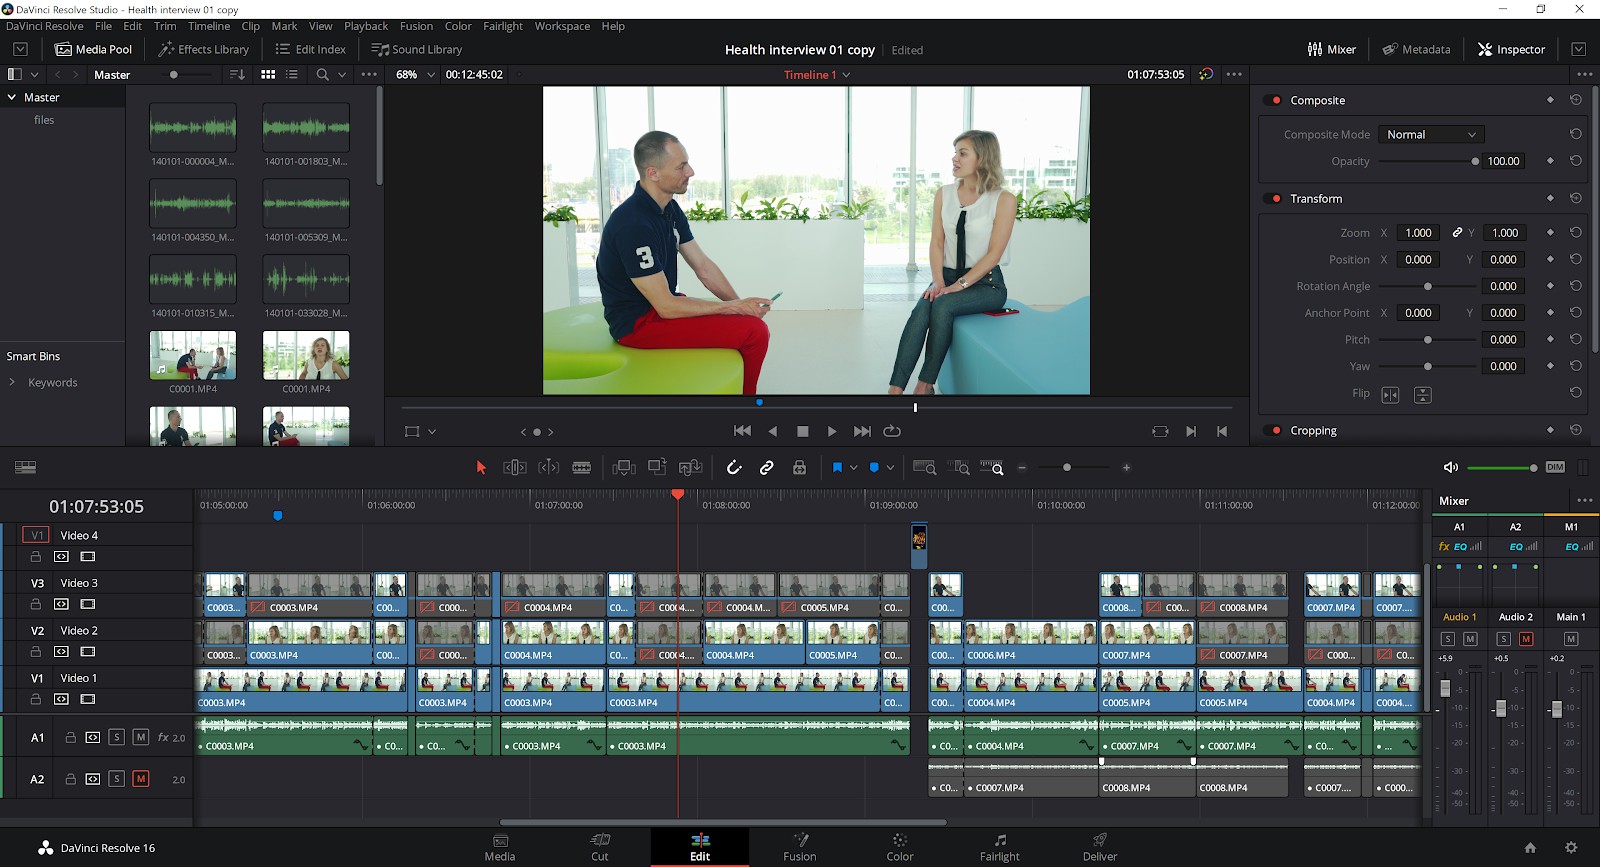Select the Blade Edit Mode tool
This screenshot has height=867, width=1600.
pyautogui.click(x=581, y=467)
